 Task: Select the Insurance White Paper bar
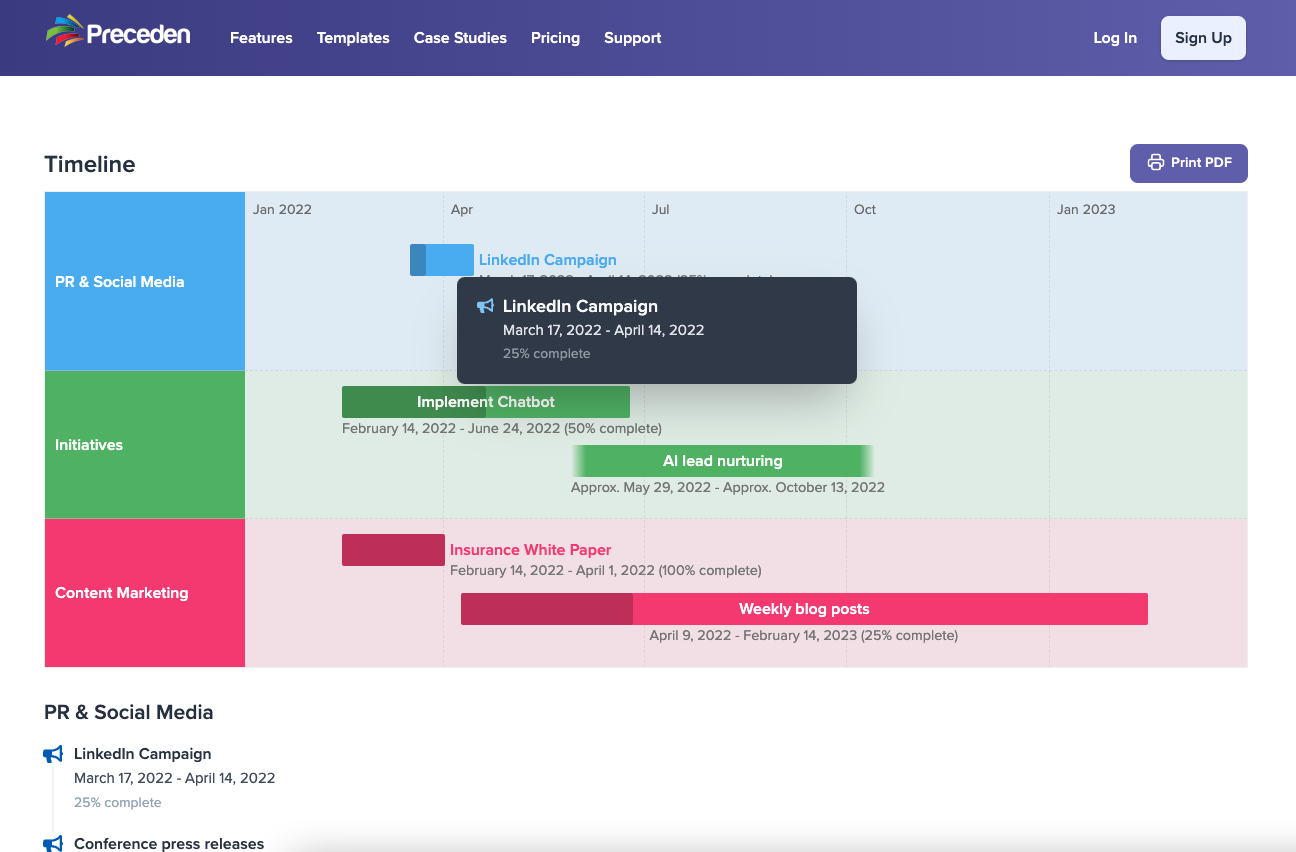click(393, 550)
